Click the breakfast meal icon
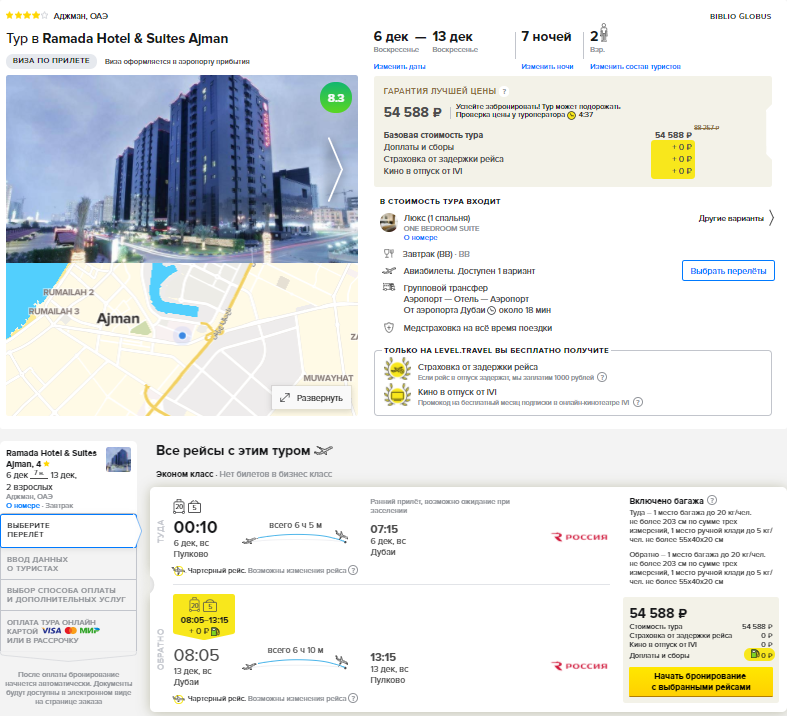Screen dimensions: 787x716 pyautogui.click(x=389, y=254)
